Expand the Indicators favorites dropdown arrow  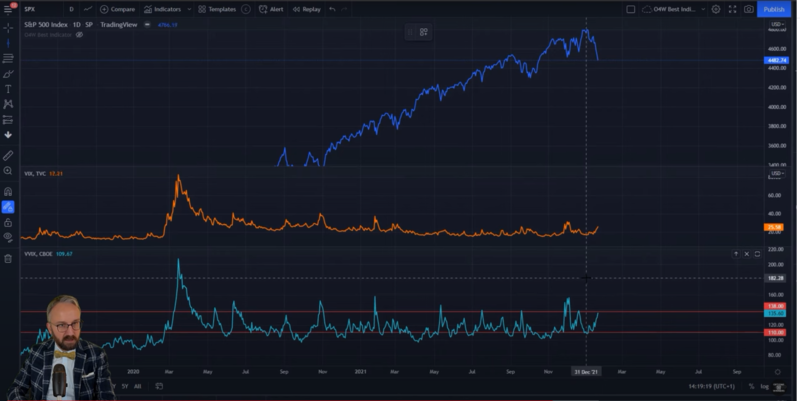pos(187,9)
